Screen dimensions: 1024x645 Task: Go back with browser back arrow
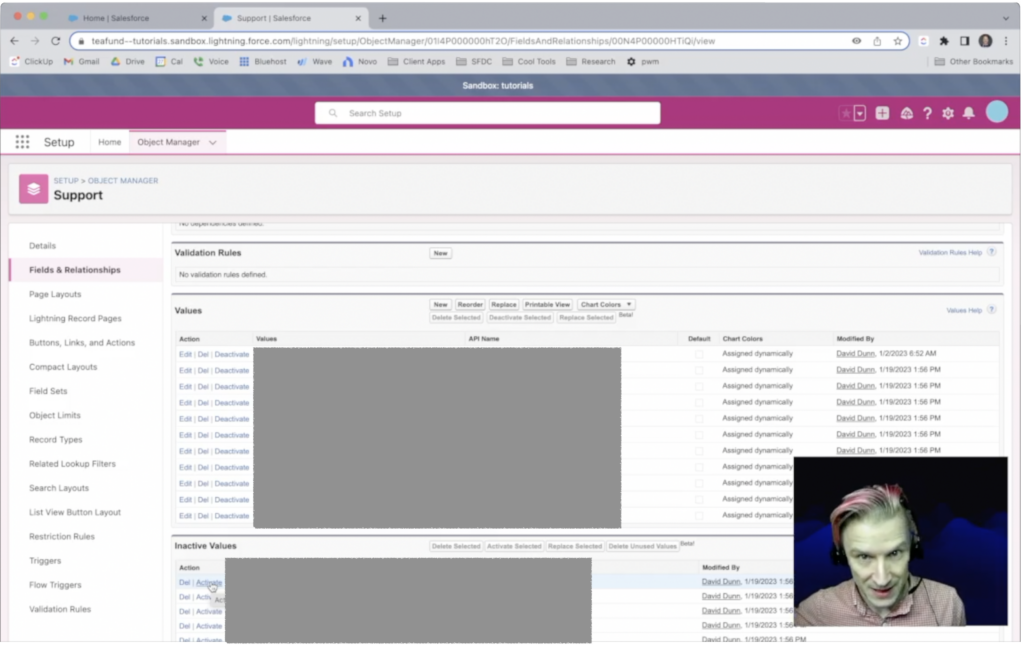[x=14, y=40]
